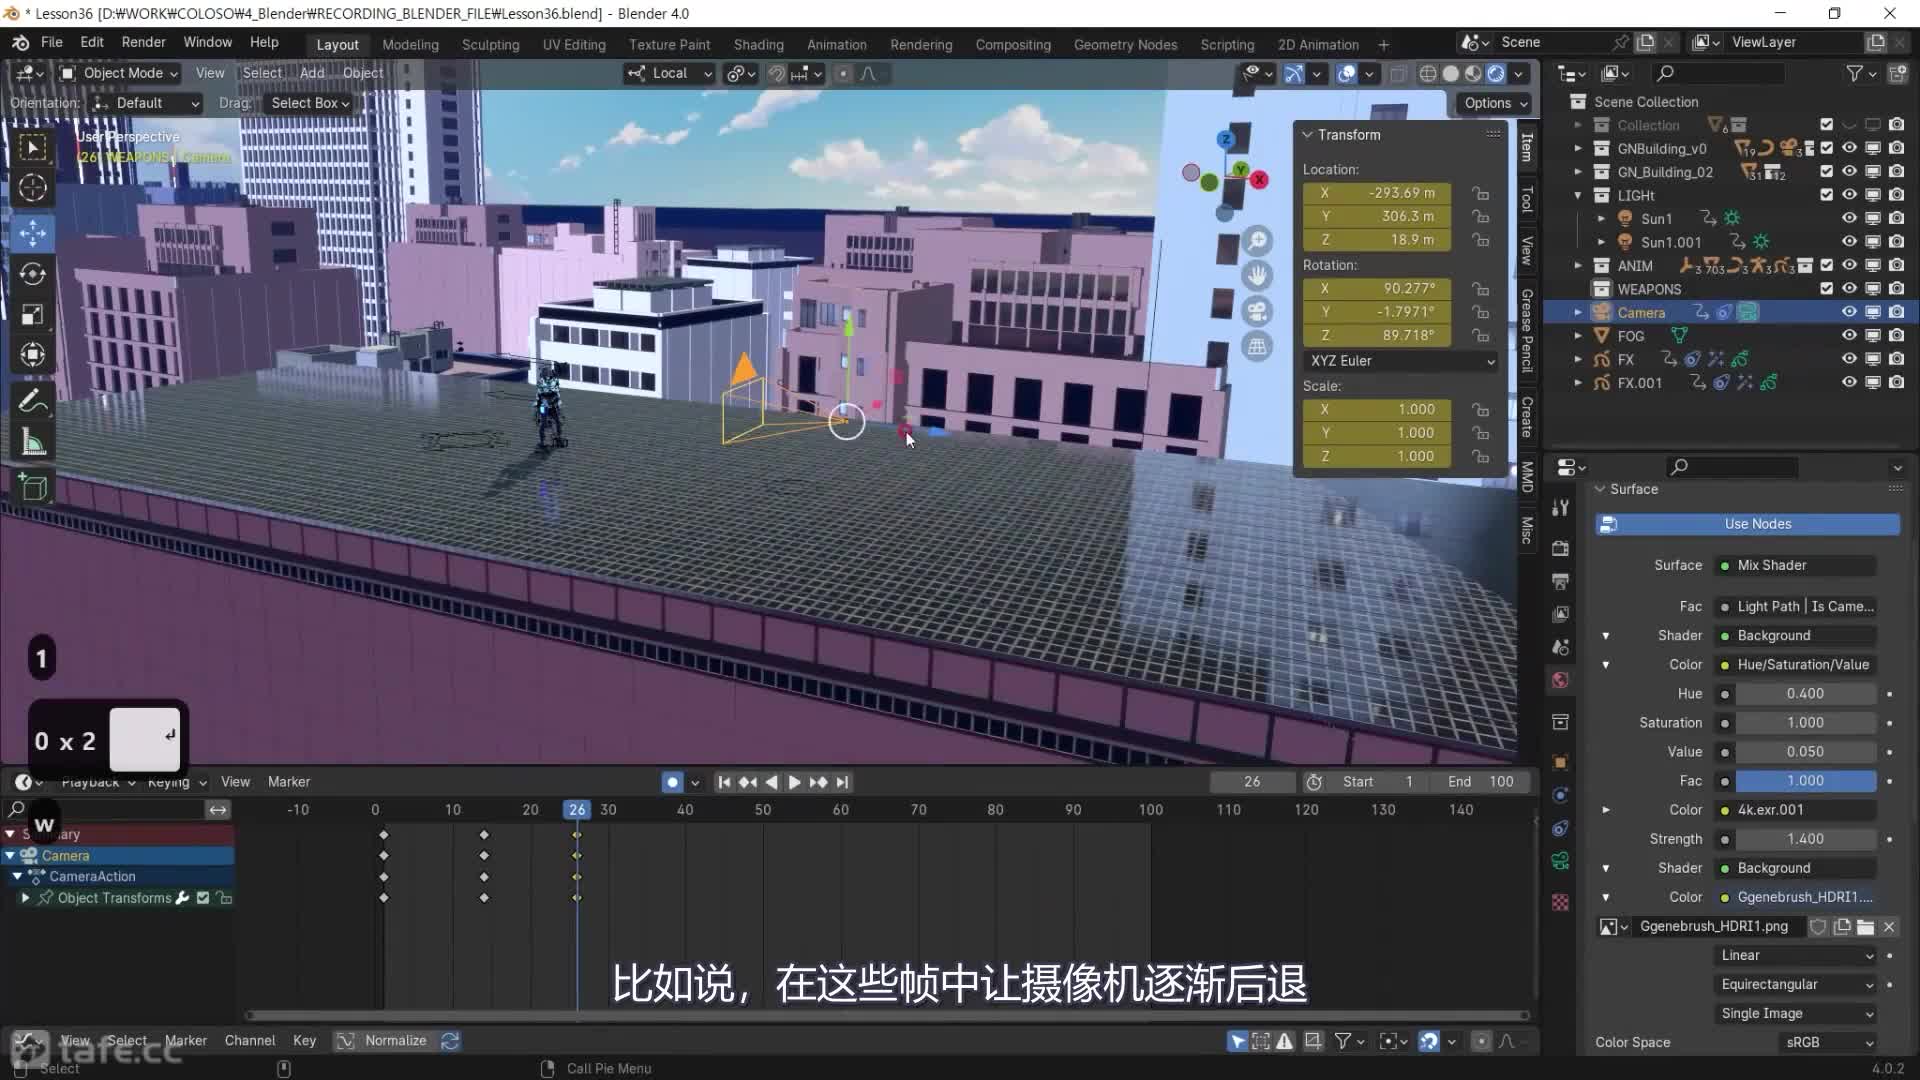The width and height of the screenshot is (1920, 1080).
Task: Toggle camera view in viewport gizmo
Action: pos(1257,311)
